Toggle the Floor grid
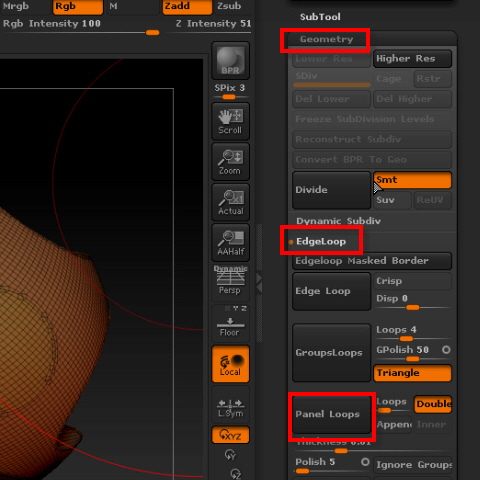This screenshot has width=480, height=480. [230, 323]
